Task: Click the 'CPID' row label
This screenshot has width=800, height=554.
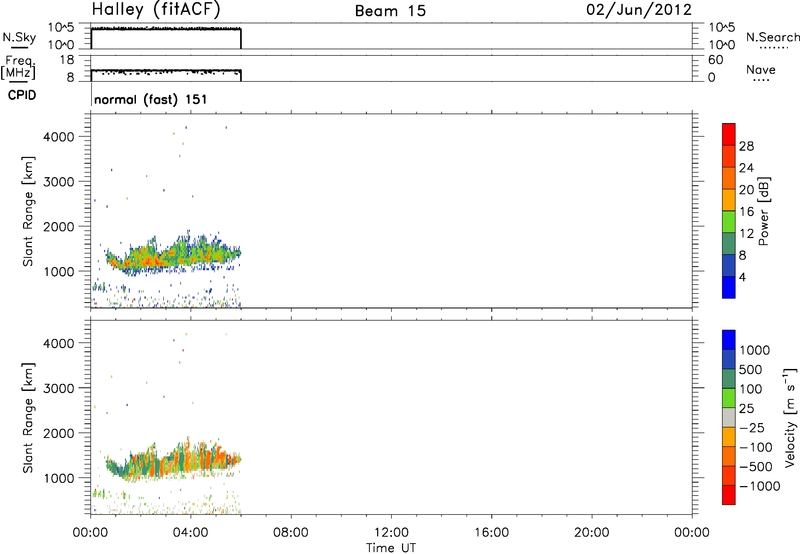Action: [x=22, y=95]
